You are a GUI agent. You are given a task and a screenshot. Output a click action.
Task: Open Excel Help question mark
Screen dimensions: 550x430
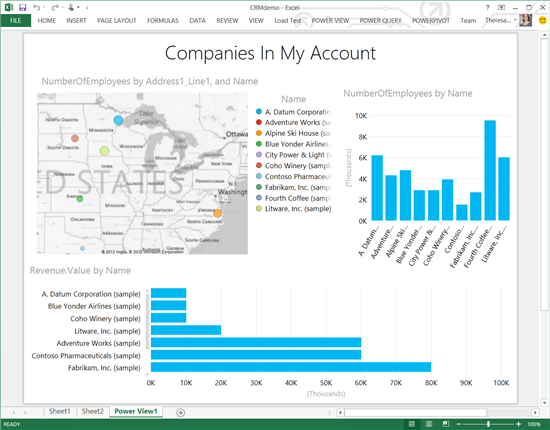tap(487, 7)
